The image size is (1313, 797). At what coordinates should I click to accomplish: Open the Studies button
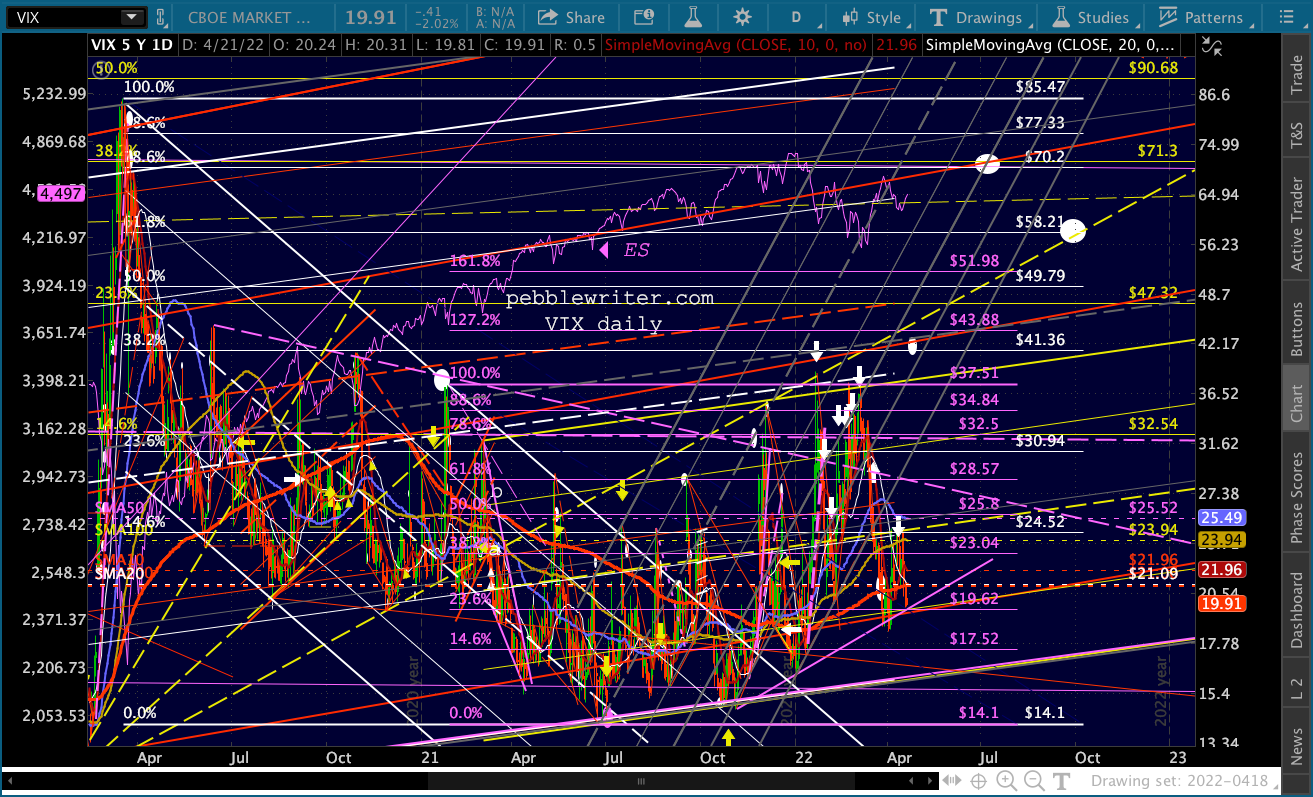point(1091,17)
